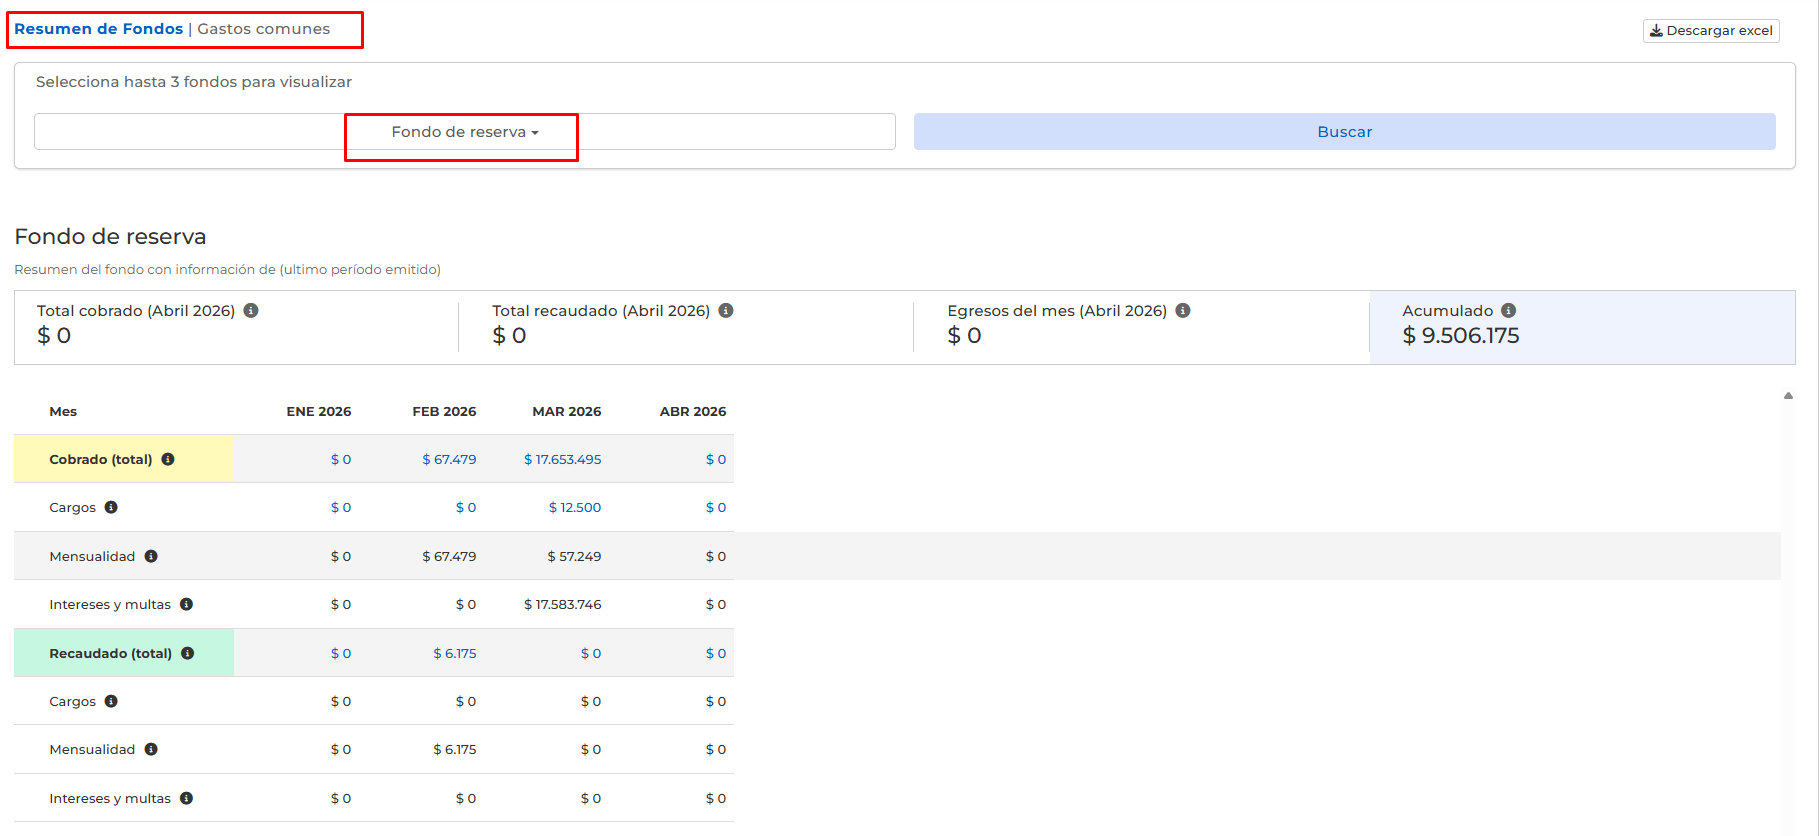Click $ 12.500 Cargos value for MAR 2026
The image size is (1819, 836).
[574, 508]
